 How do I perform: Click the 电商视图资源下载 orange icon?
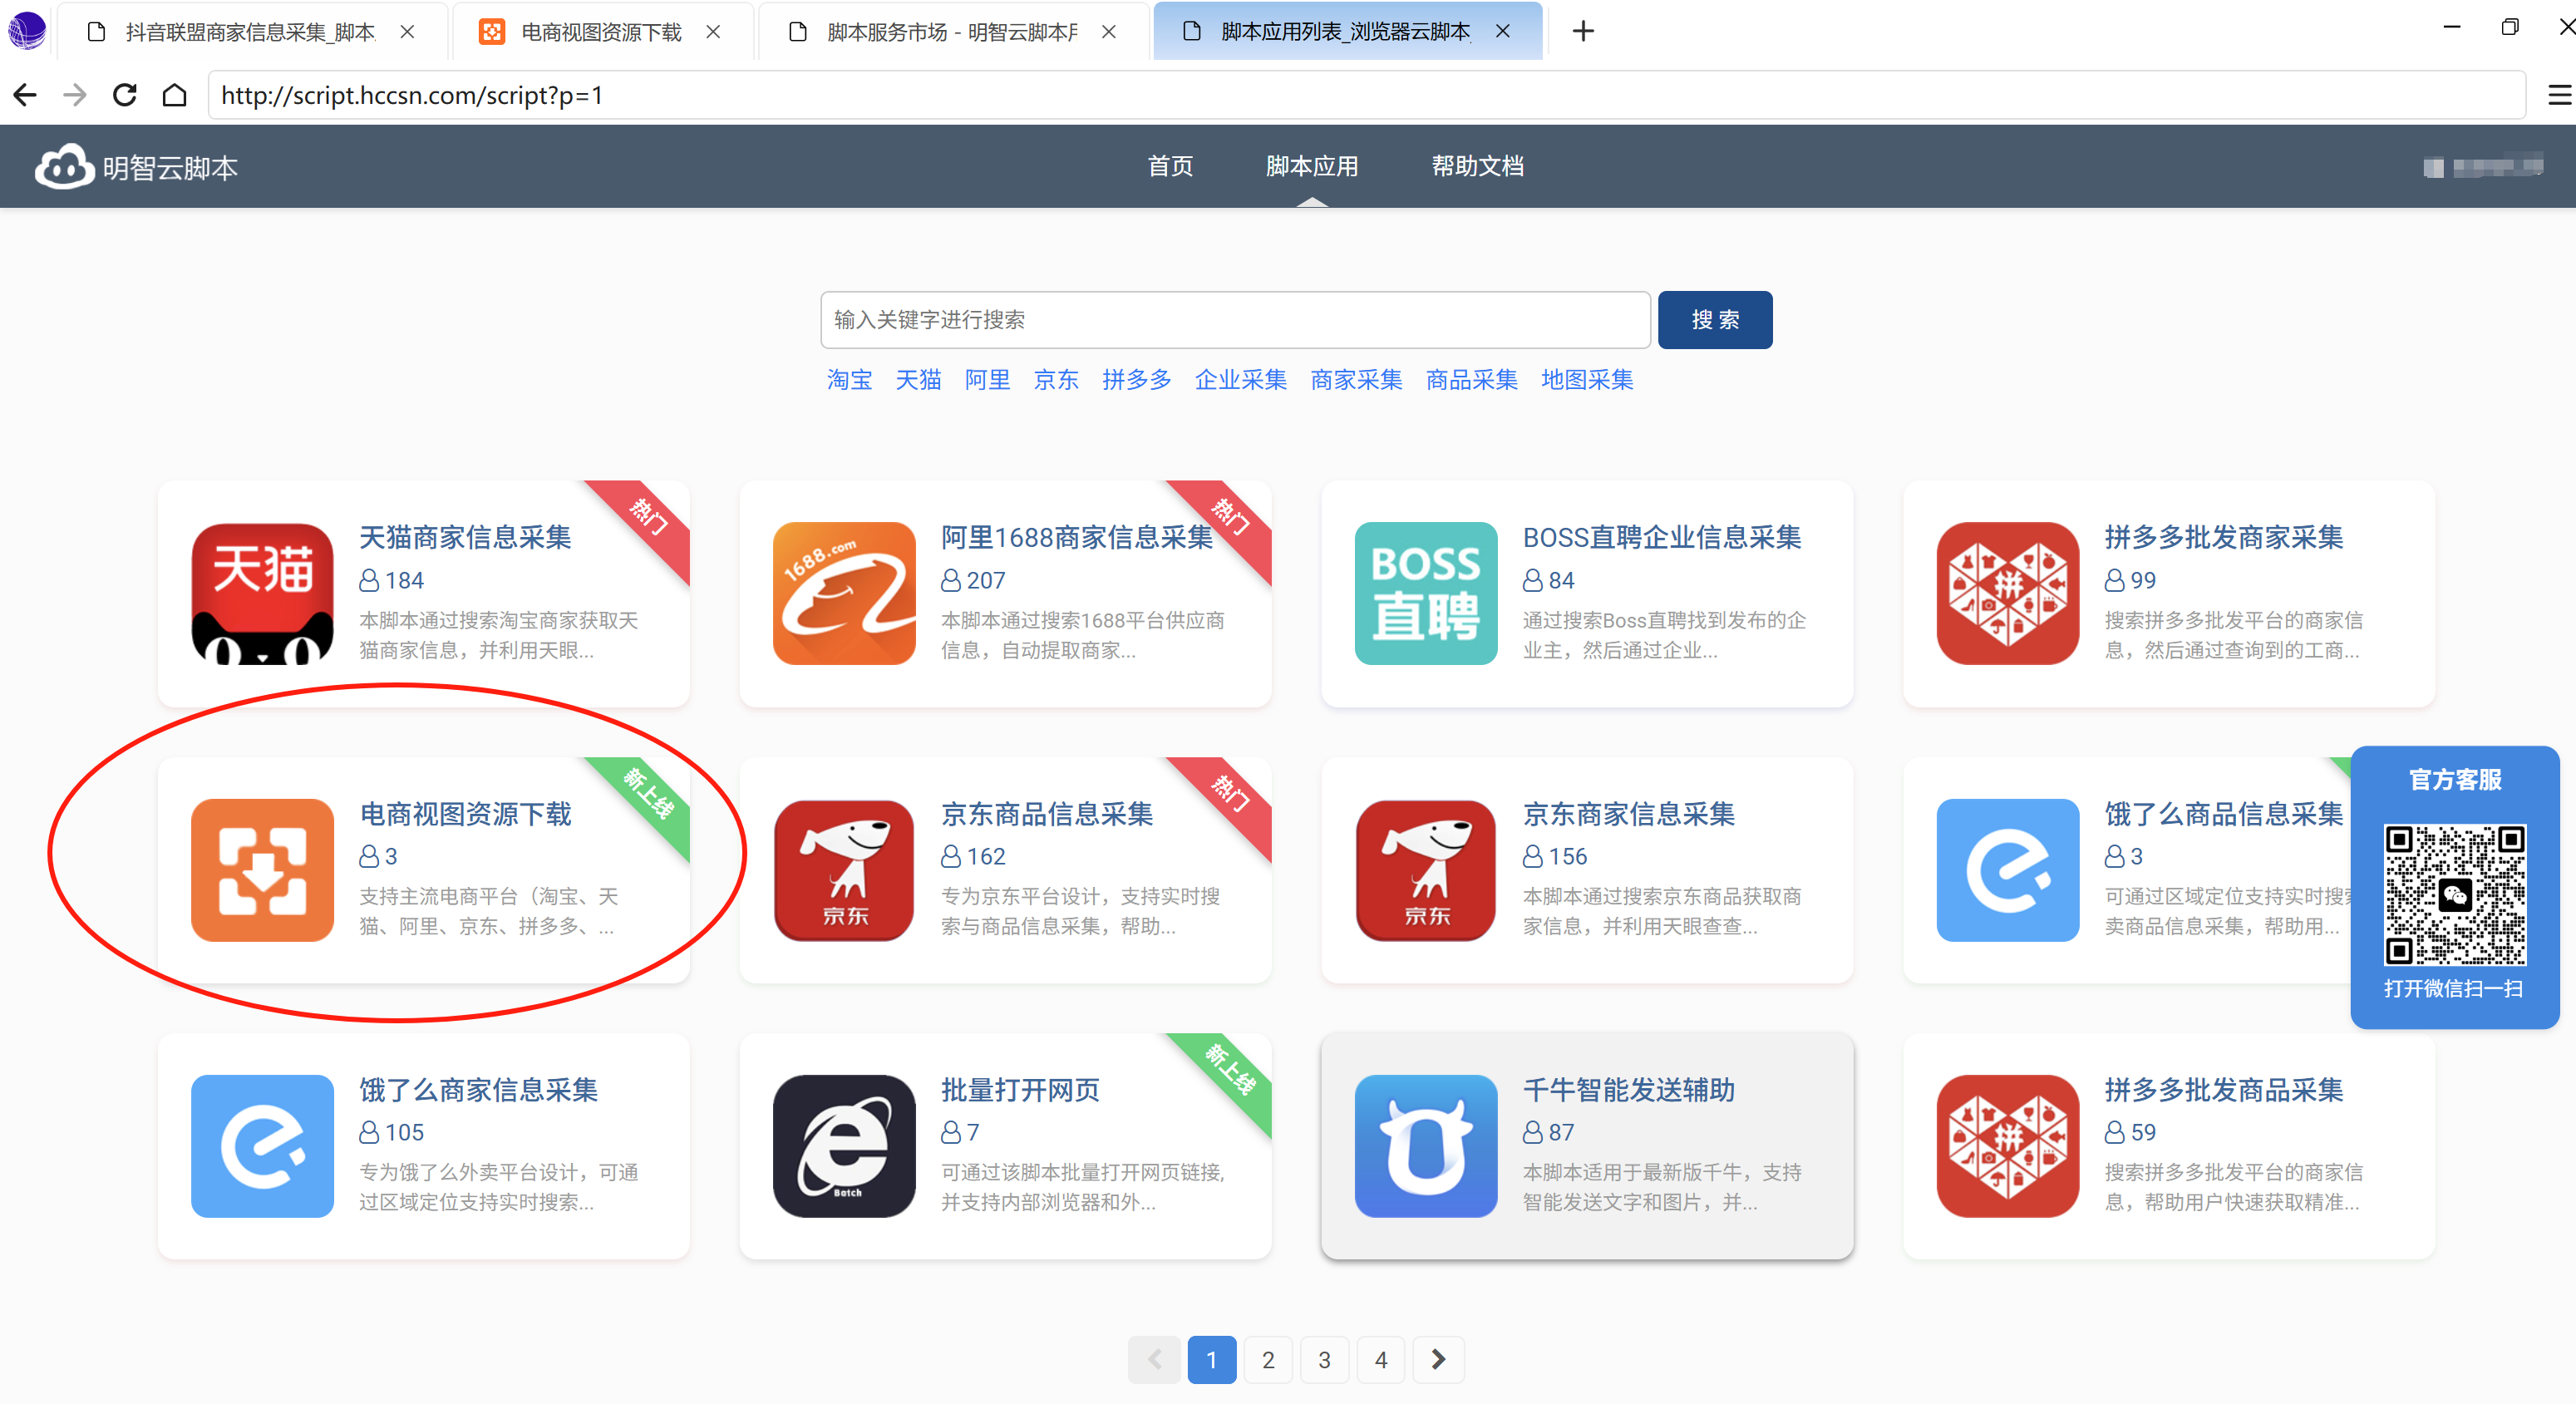(262, 870)
